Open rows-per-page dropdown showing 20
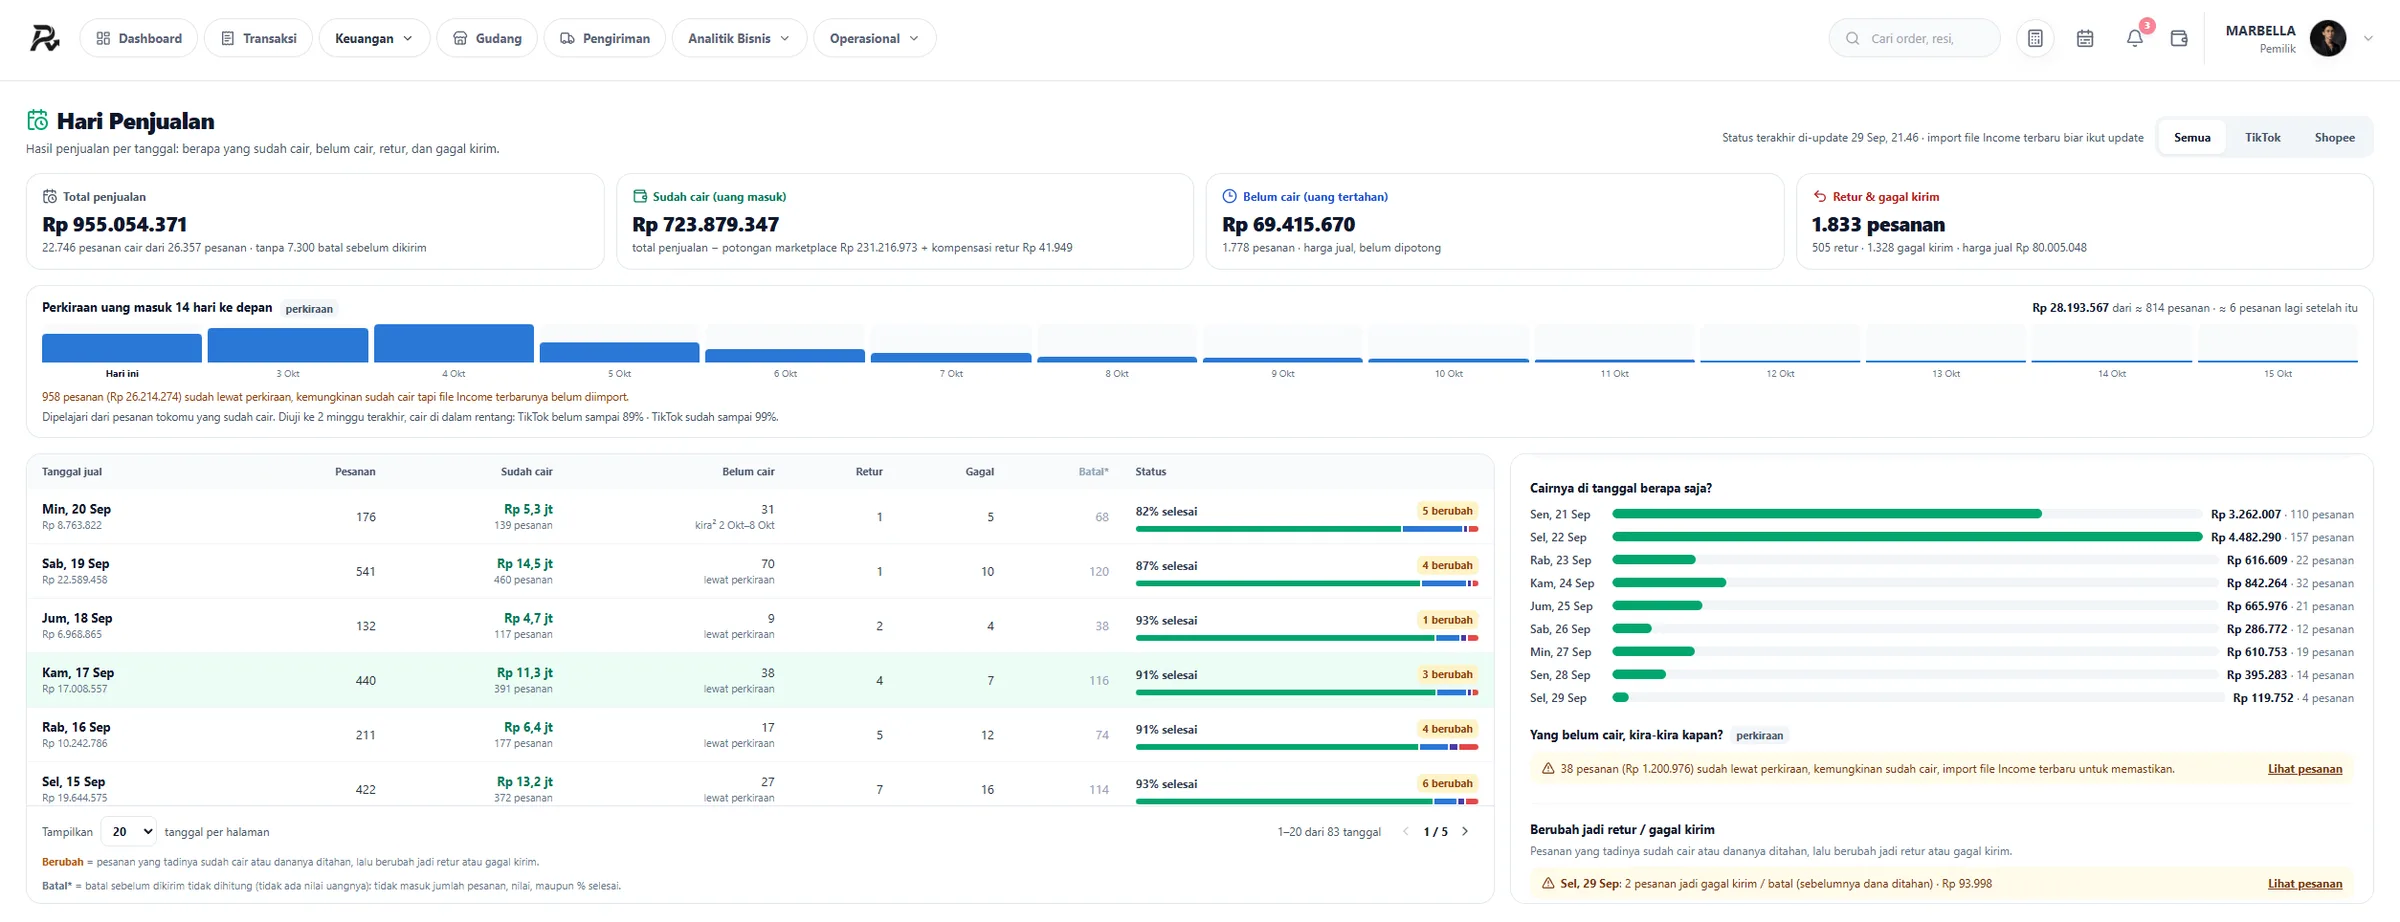Screen dimensions: 2400x922 [x=129, y=831]
